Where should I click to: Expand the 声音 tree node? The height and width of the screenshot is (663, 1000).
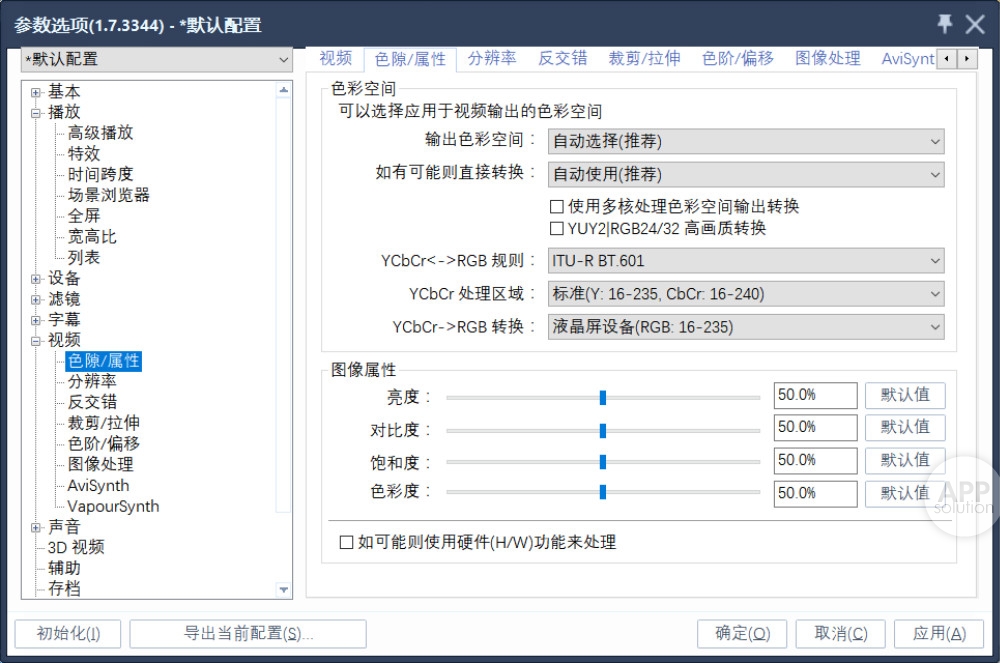37,527
